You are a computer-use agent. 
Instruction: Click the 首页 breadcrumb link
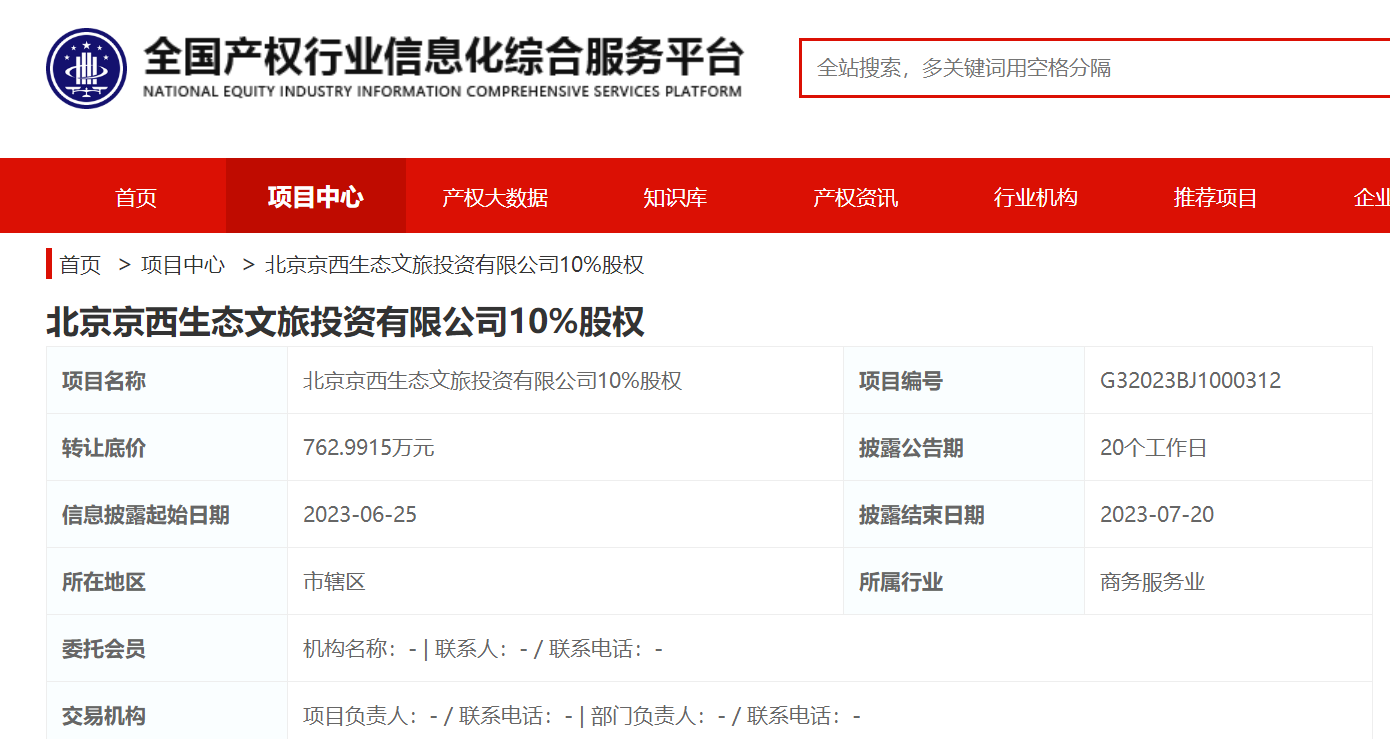coord(79,264)
